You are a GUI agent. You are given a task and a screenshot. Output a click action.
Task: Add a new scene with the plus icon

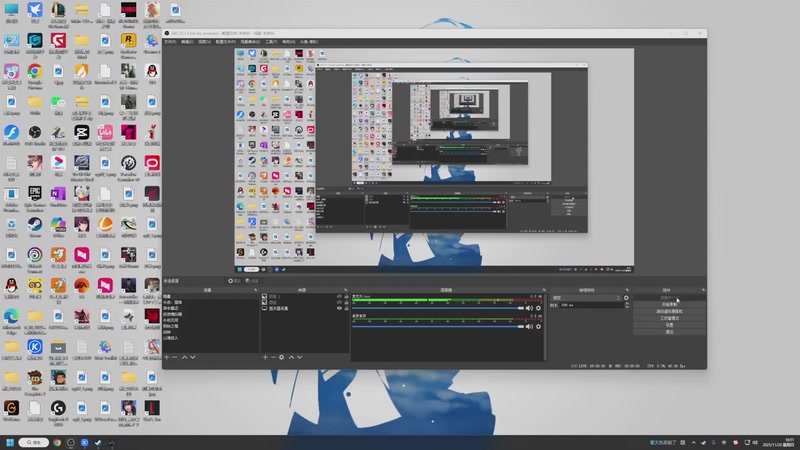[x=167, y=357]
